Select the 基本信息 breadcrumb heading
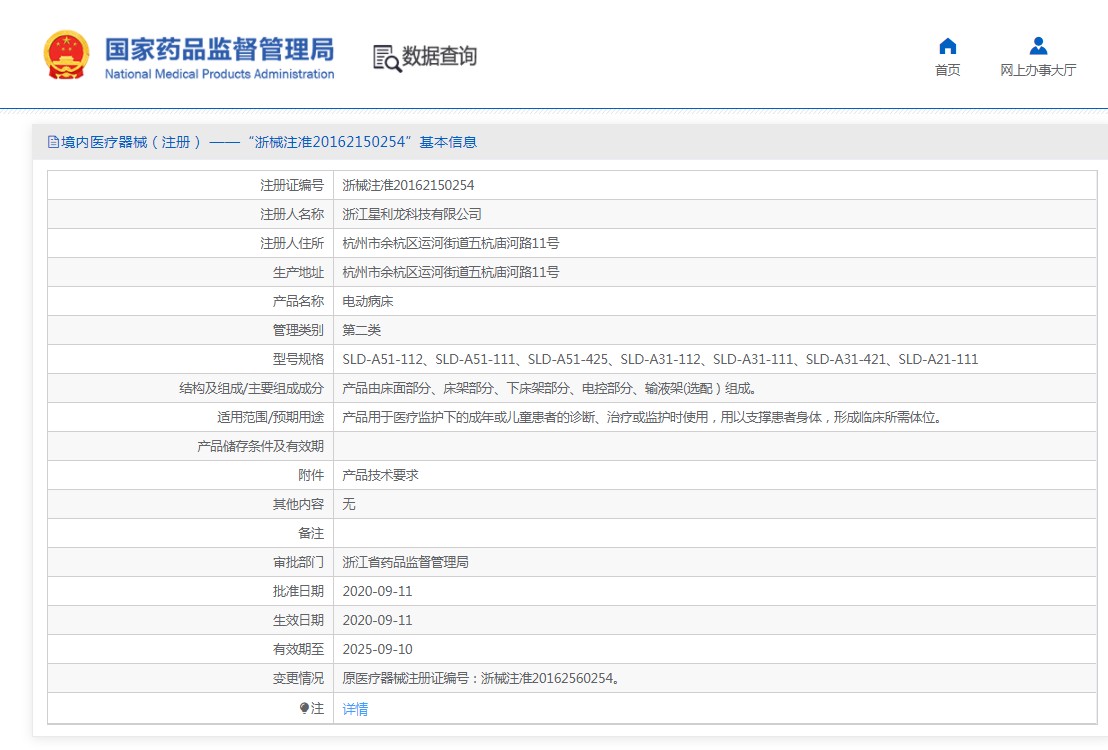 [448, 142]
